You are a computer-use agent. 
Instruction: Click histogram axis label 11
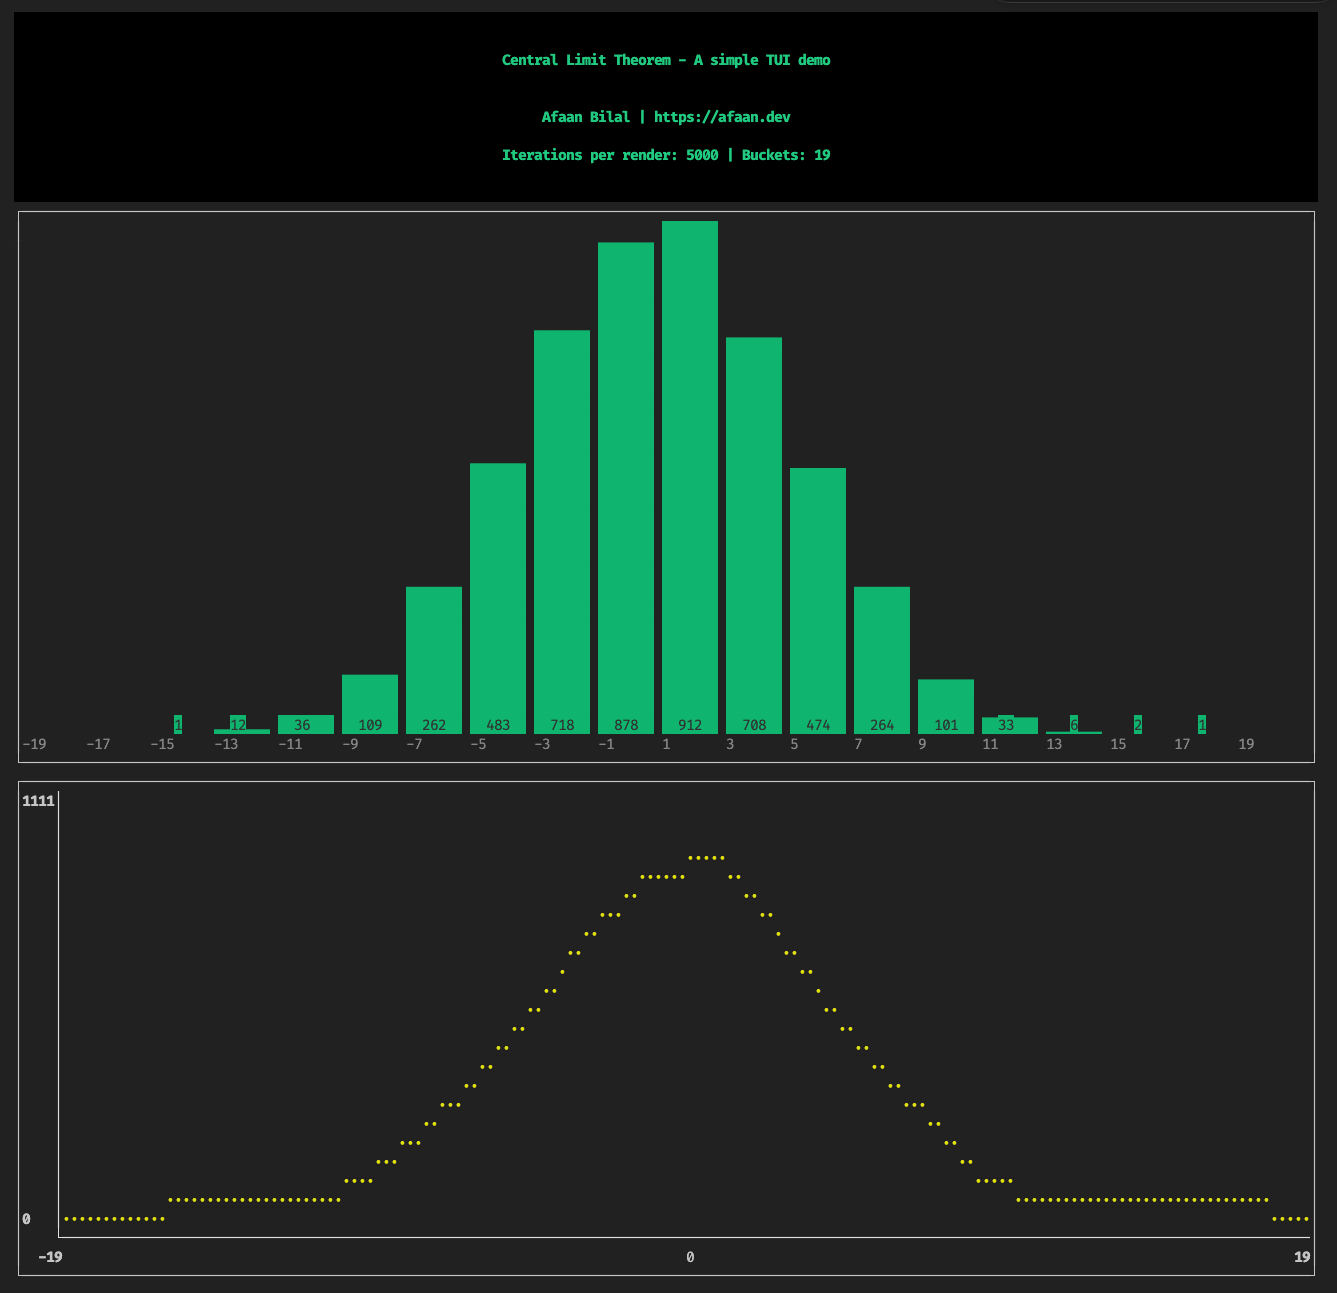tap(990, 744)
